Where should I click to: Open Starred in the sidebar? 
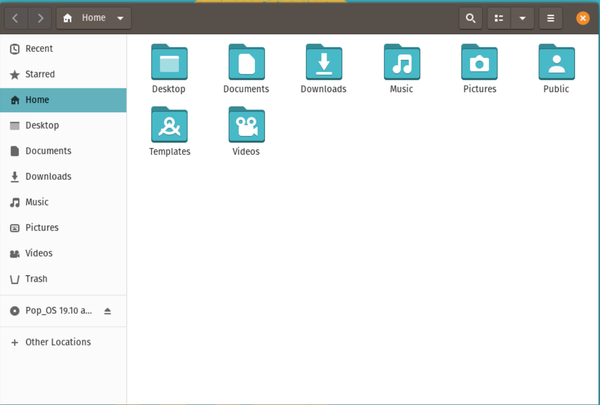(40, 74)
